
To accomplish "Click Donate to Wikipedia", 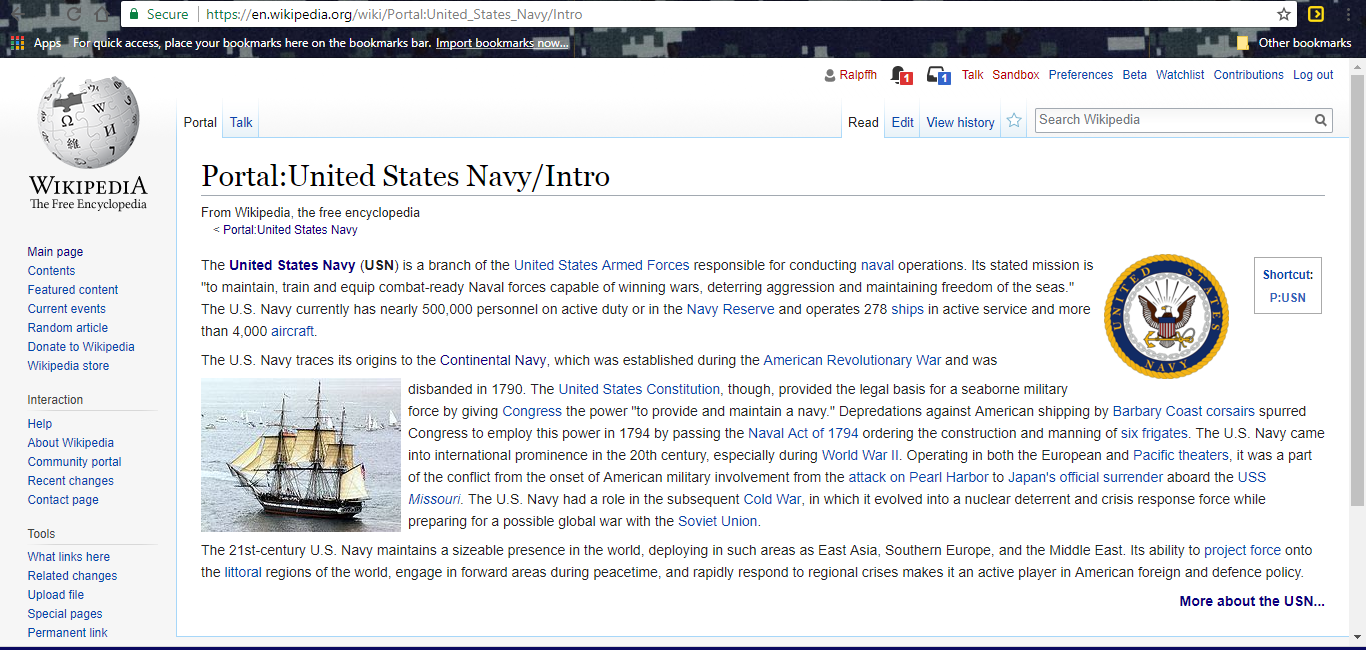I will click(x=81, y=347).
